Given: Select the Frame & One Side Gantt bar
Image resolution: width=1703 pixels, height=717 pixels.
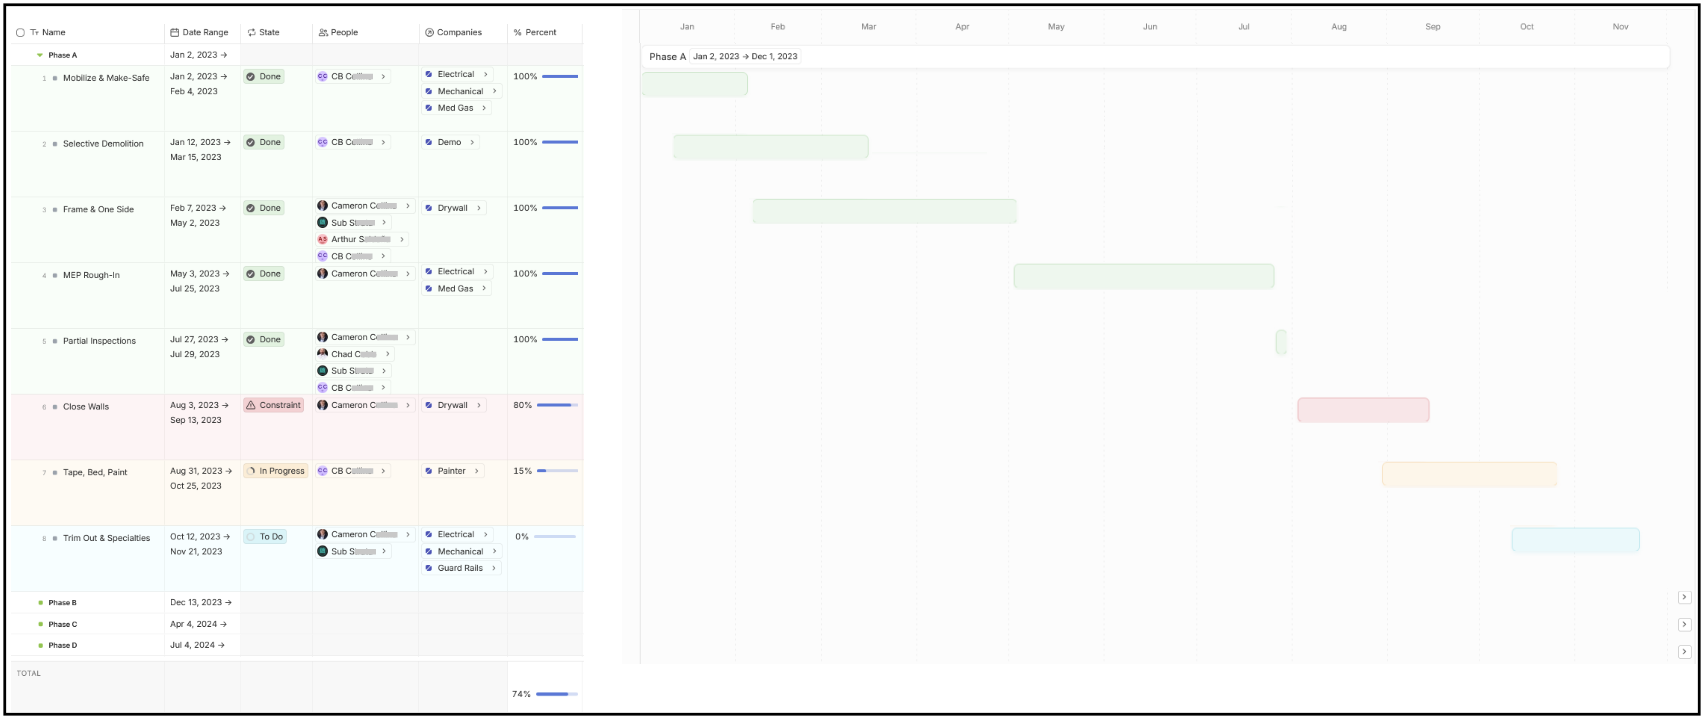Looking at the screenshot, I should (885, 211).
